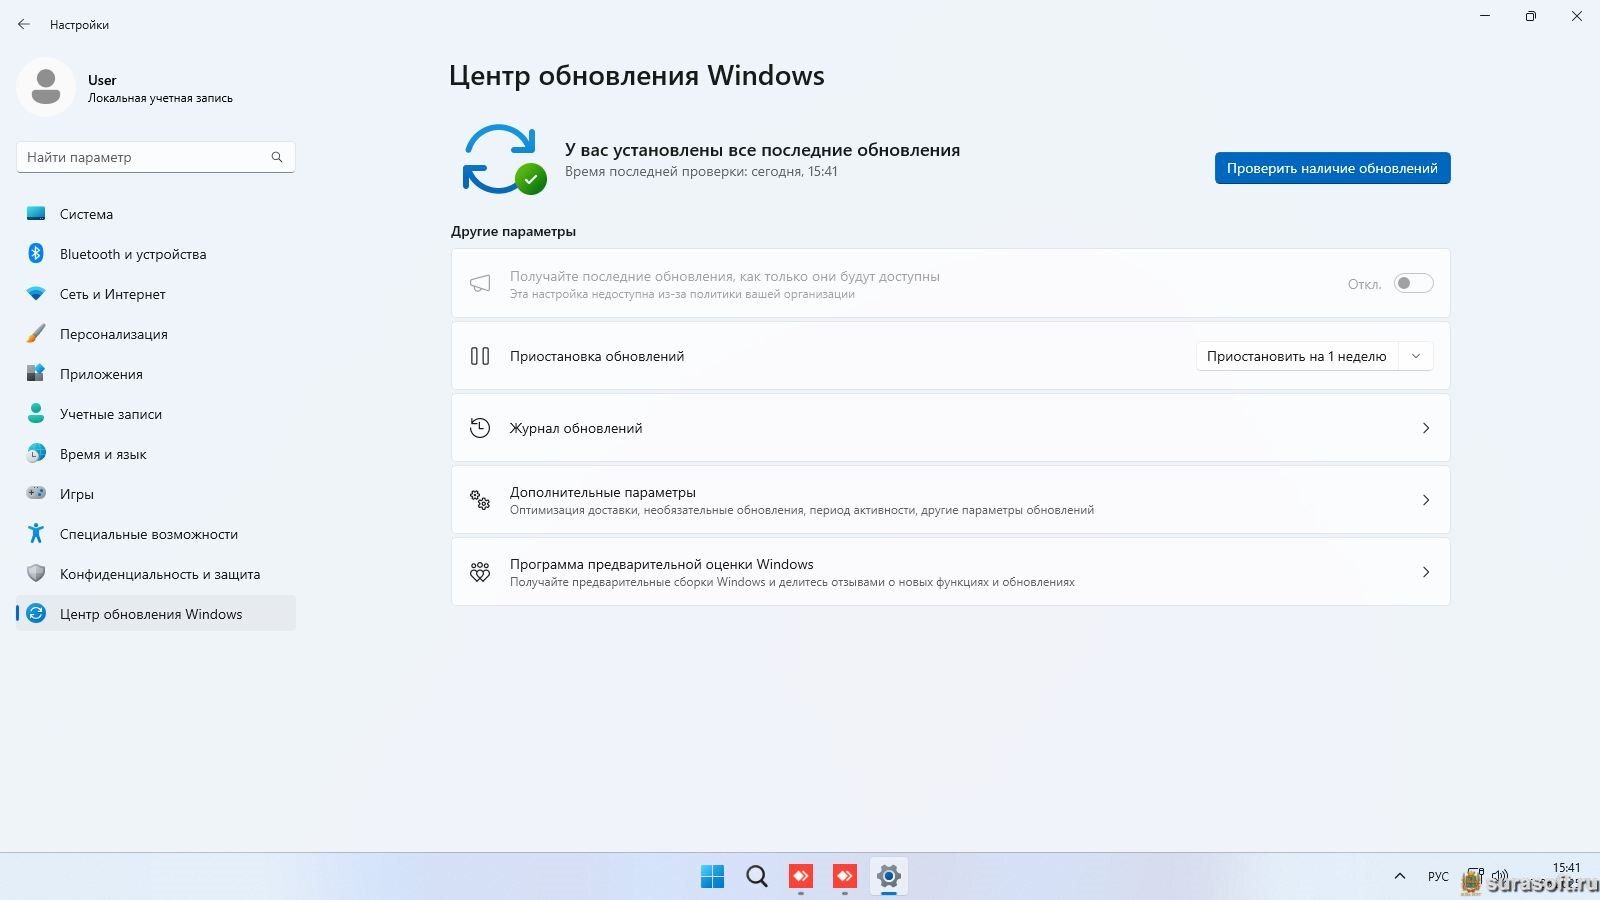Viewport: 1600px width, 900px height.
Task: Open Программа предварительной оценки Windows
Action: 950,572
